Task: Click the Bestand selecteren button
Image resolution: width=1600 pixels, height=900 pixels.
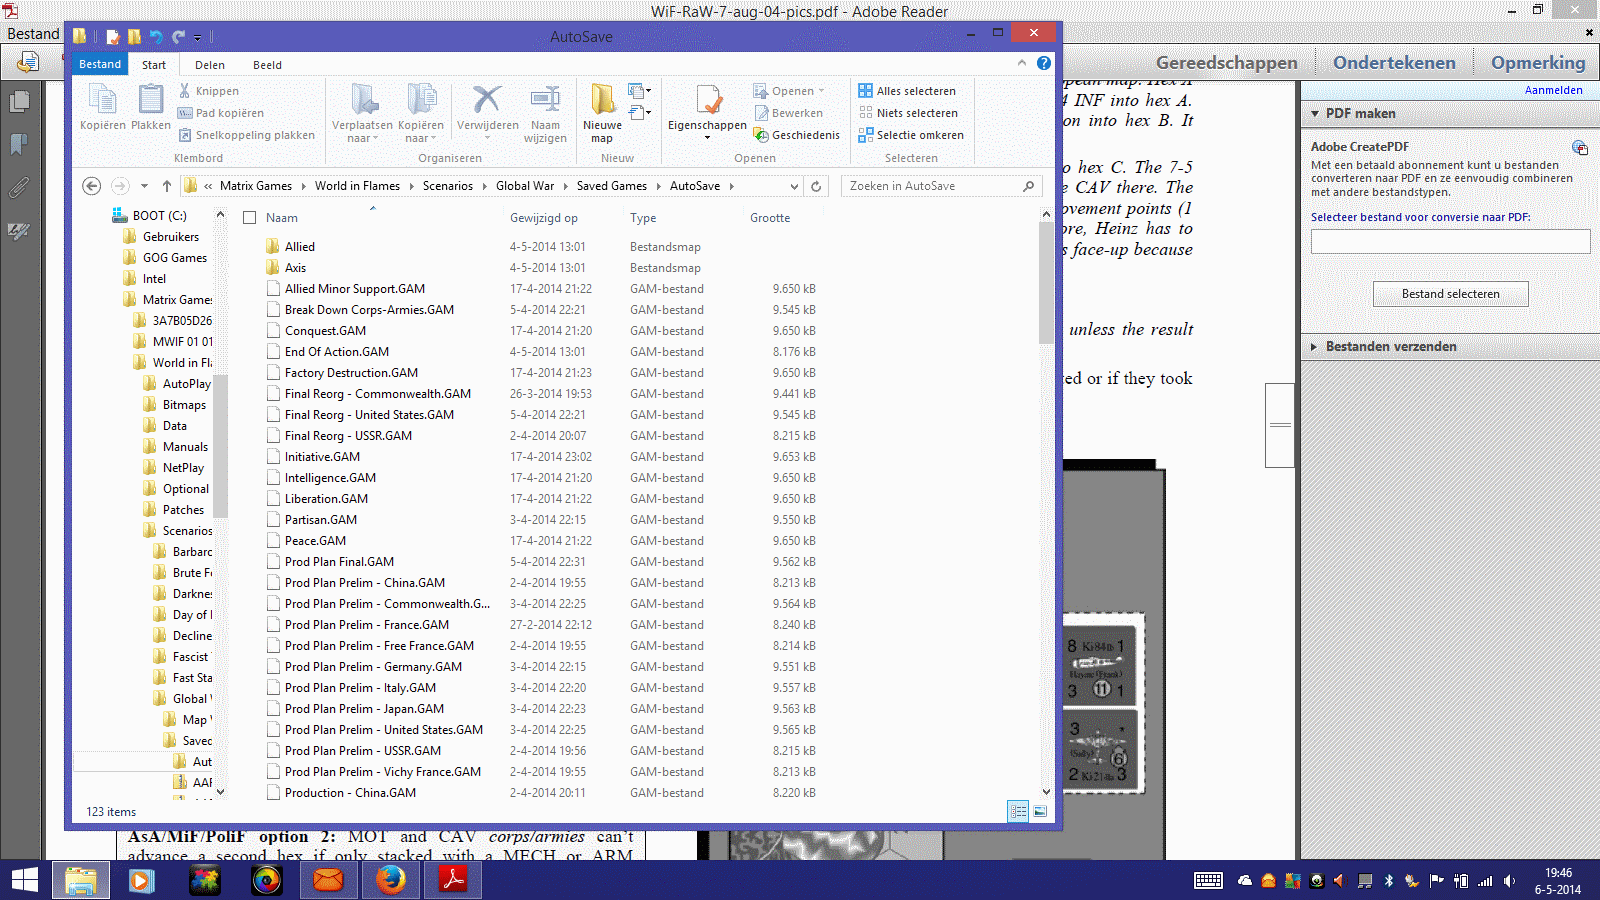Action: pyautogui.click(x=1450, y=293)
